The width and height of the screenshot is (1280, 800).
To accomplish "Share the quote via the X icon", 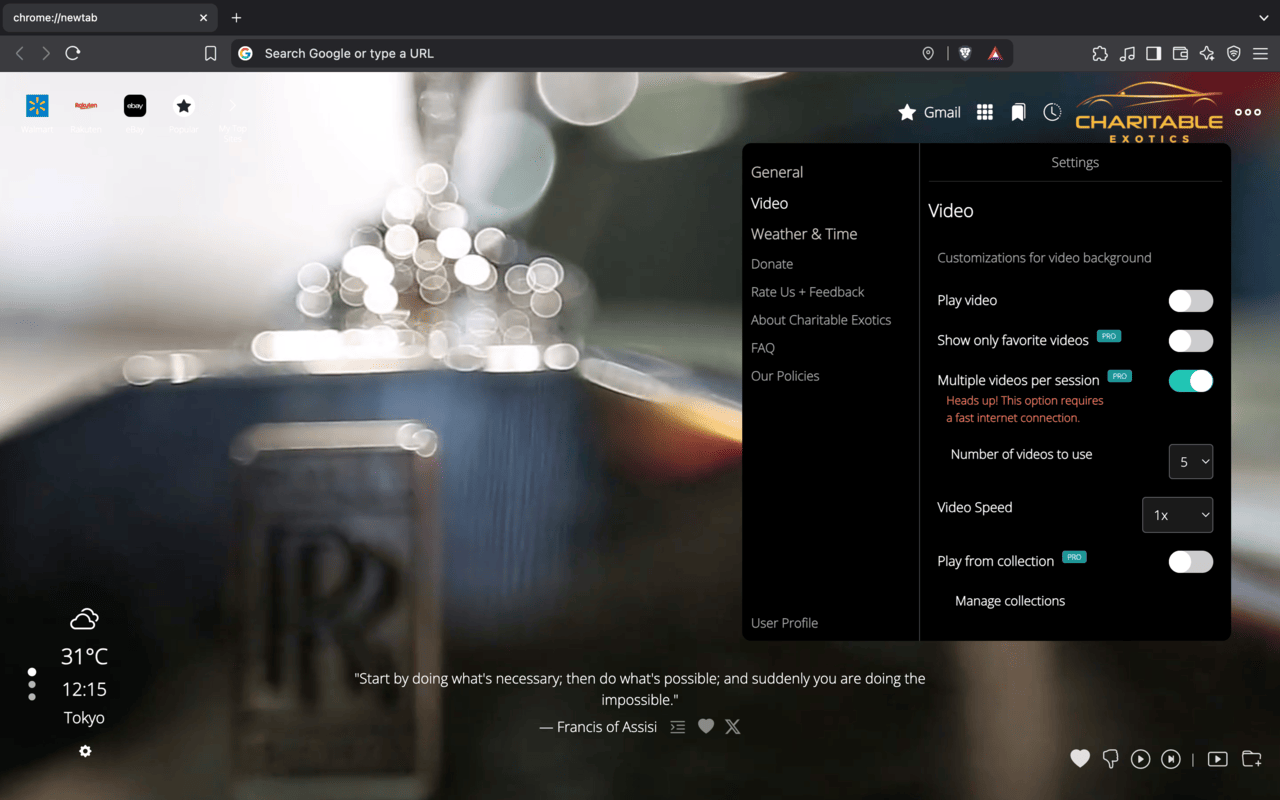I will [733, 727].
